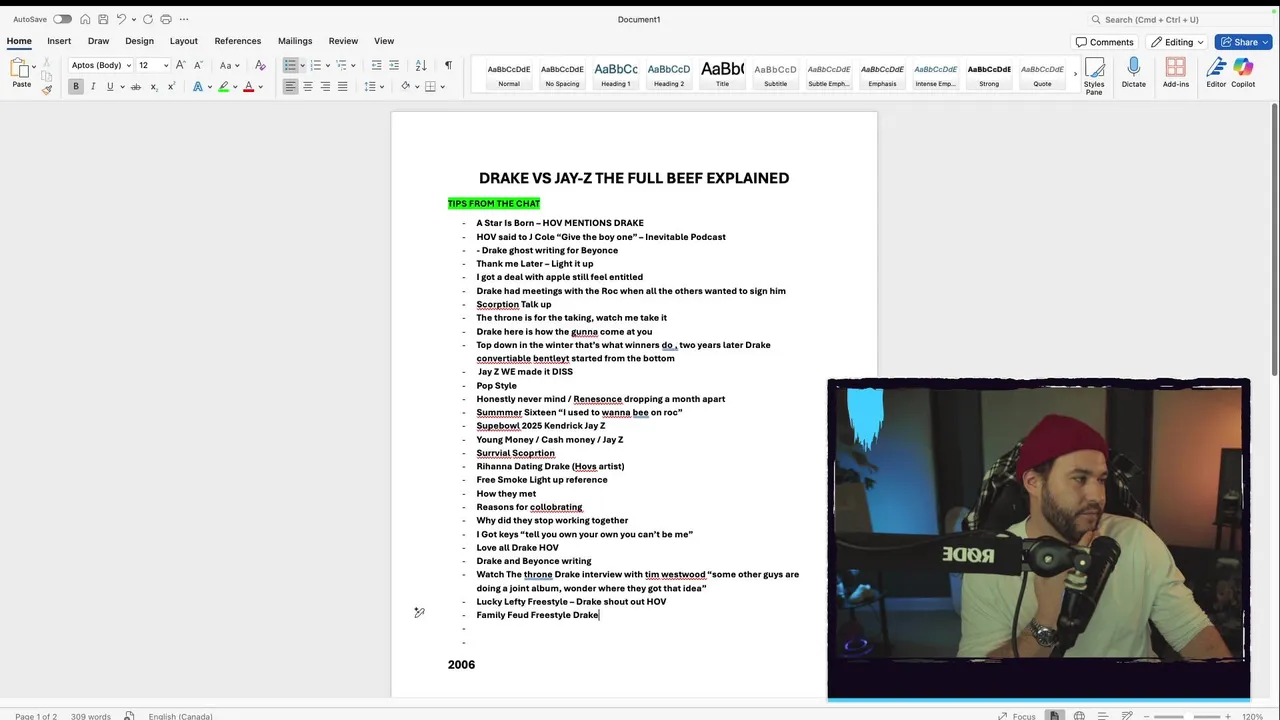
Task: Launch the Editor proofing tool
Action: coord(1216,73)
